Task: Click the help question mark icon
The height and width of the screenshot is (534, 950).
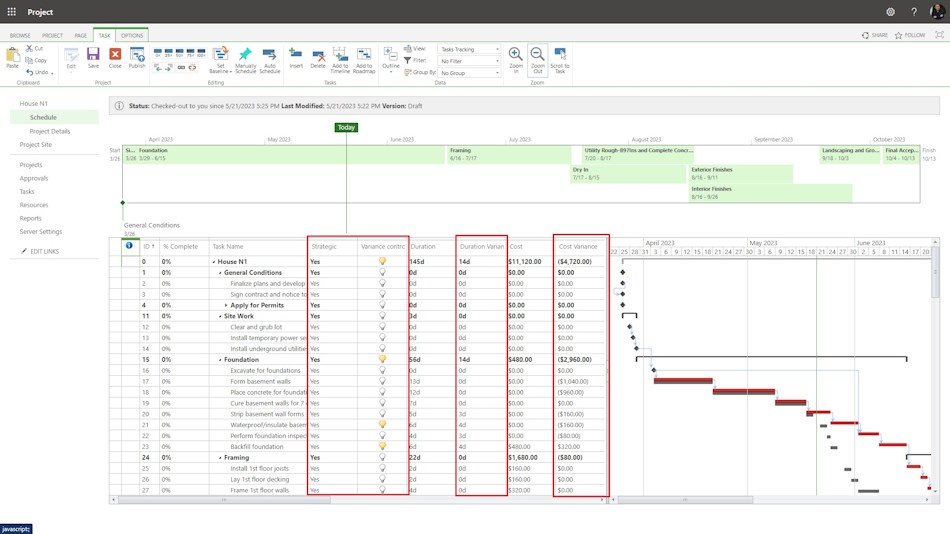Action: click(x=914, y=12)
